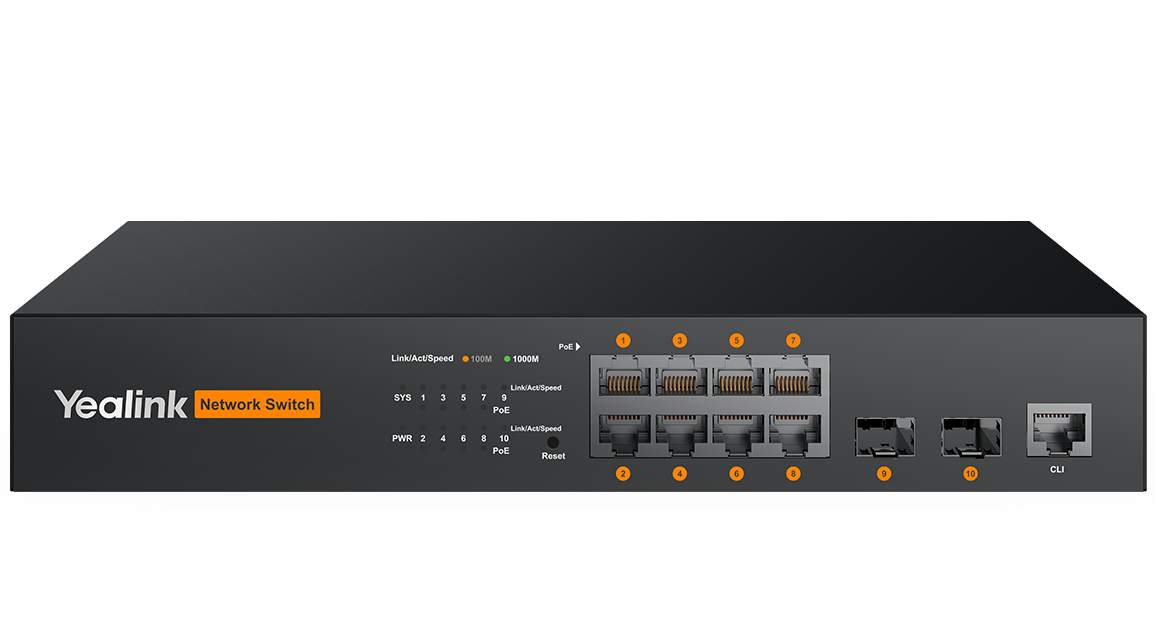Click the Network Switch label

[x=257, y=404]
